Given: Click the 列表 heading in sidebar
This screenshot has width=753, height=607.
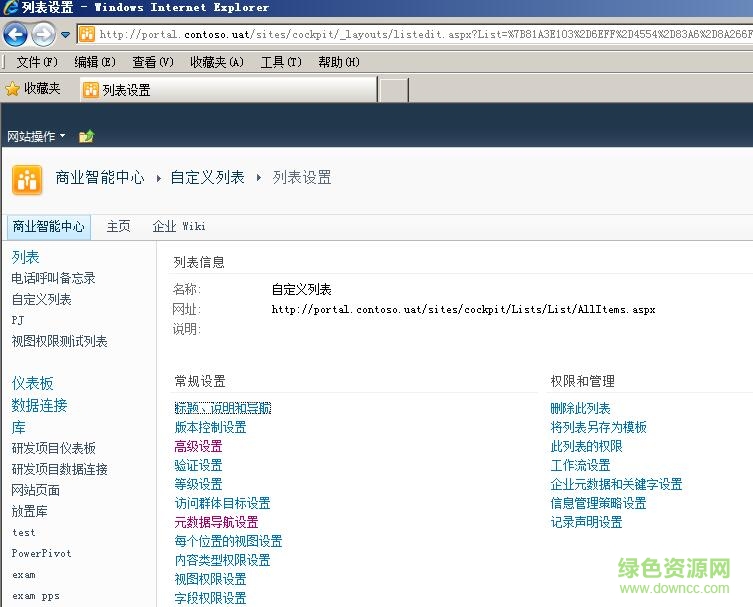Looking at the screenshot, I should [25, 257].
